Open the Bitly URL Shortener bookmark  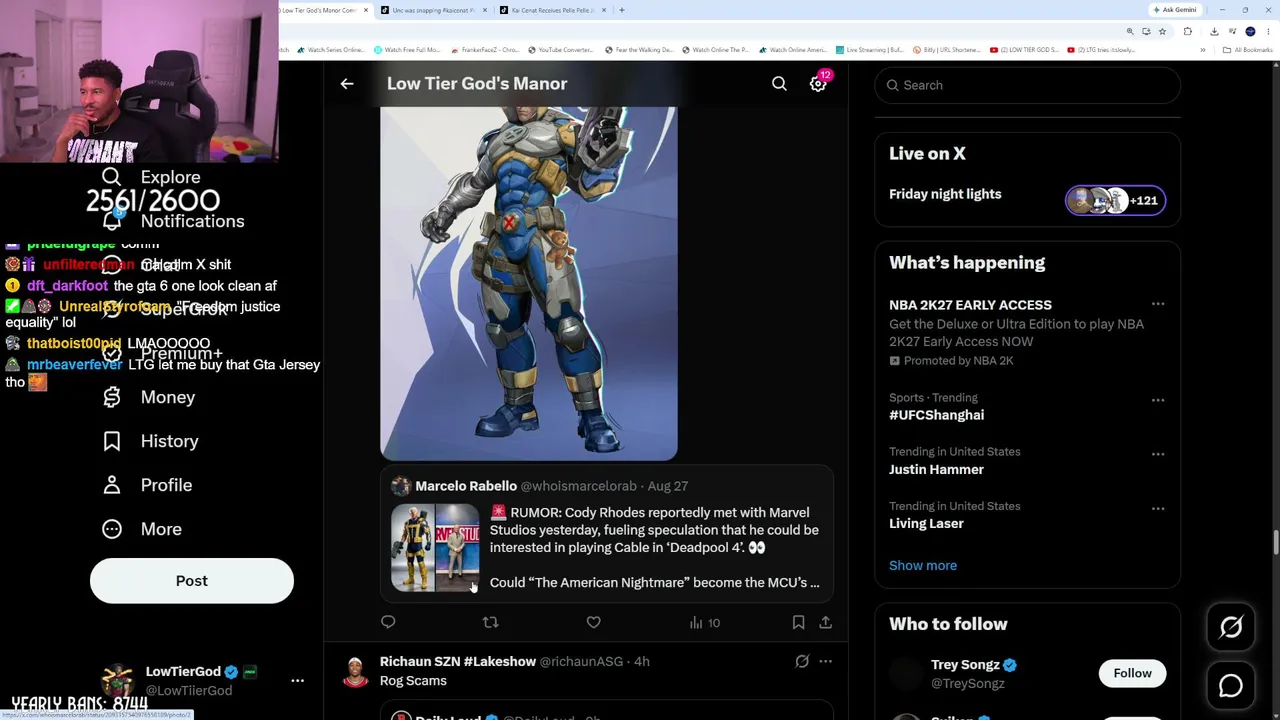(x=946, y=50)
